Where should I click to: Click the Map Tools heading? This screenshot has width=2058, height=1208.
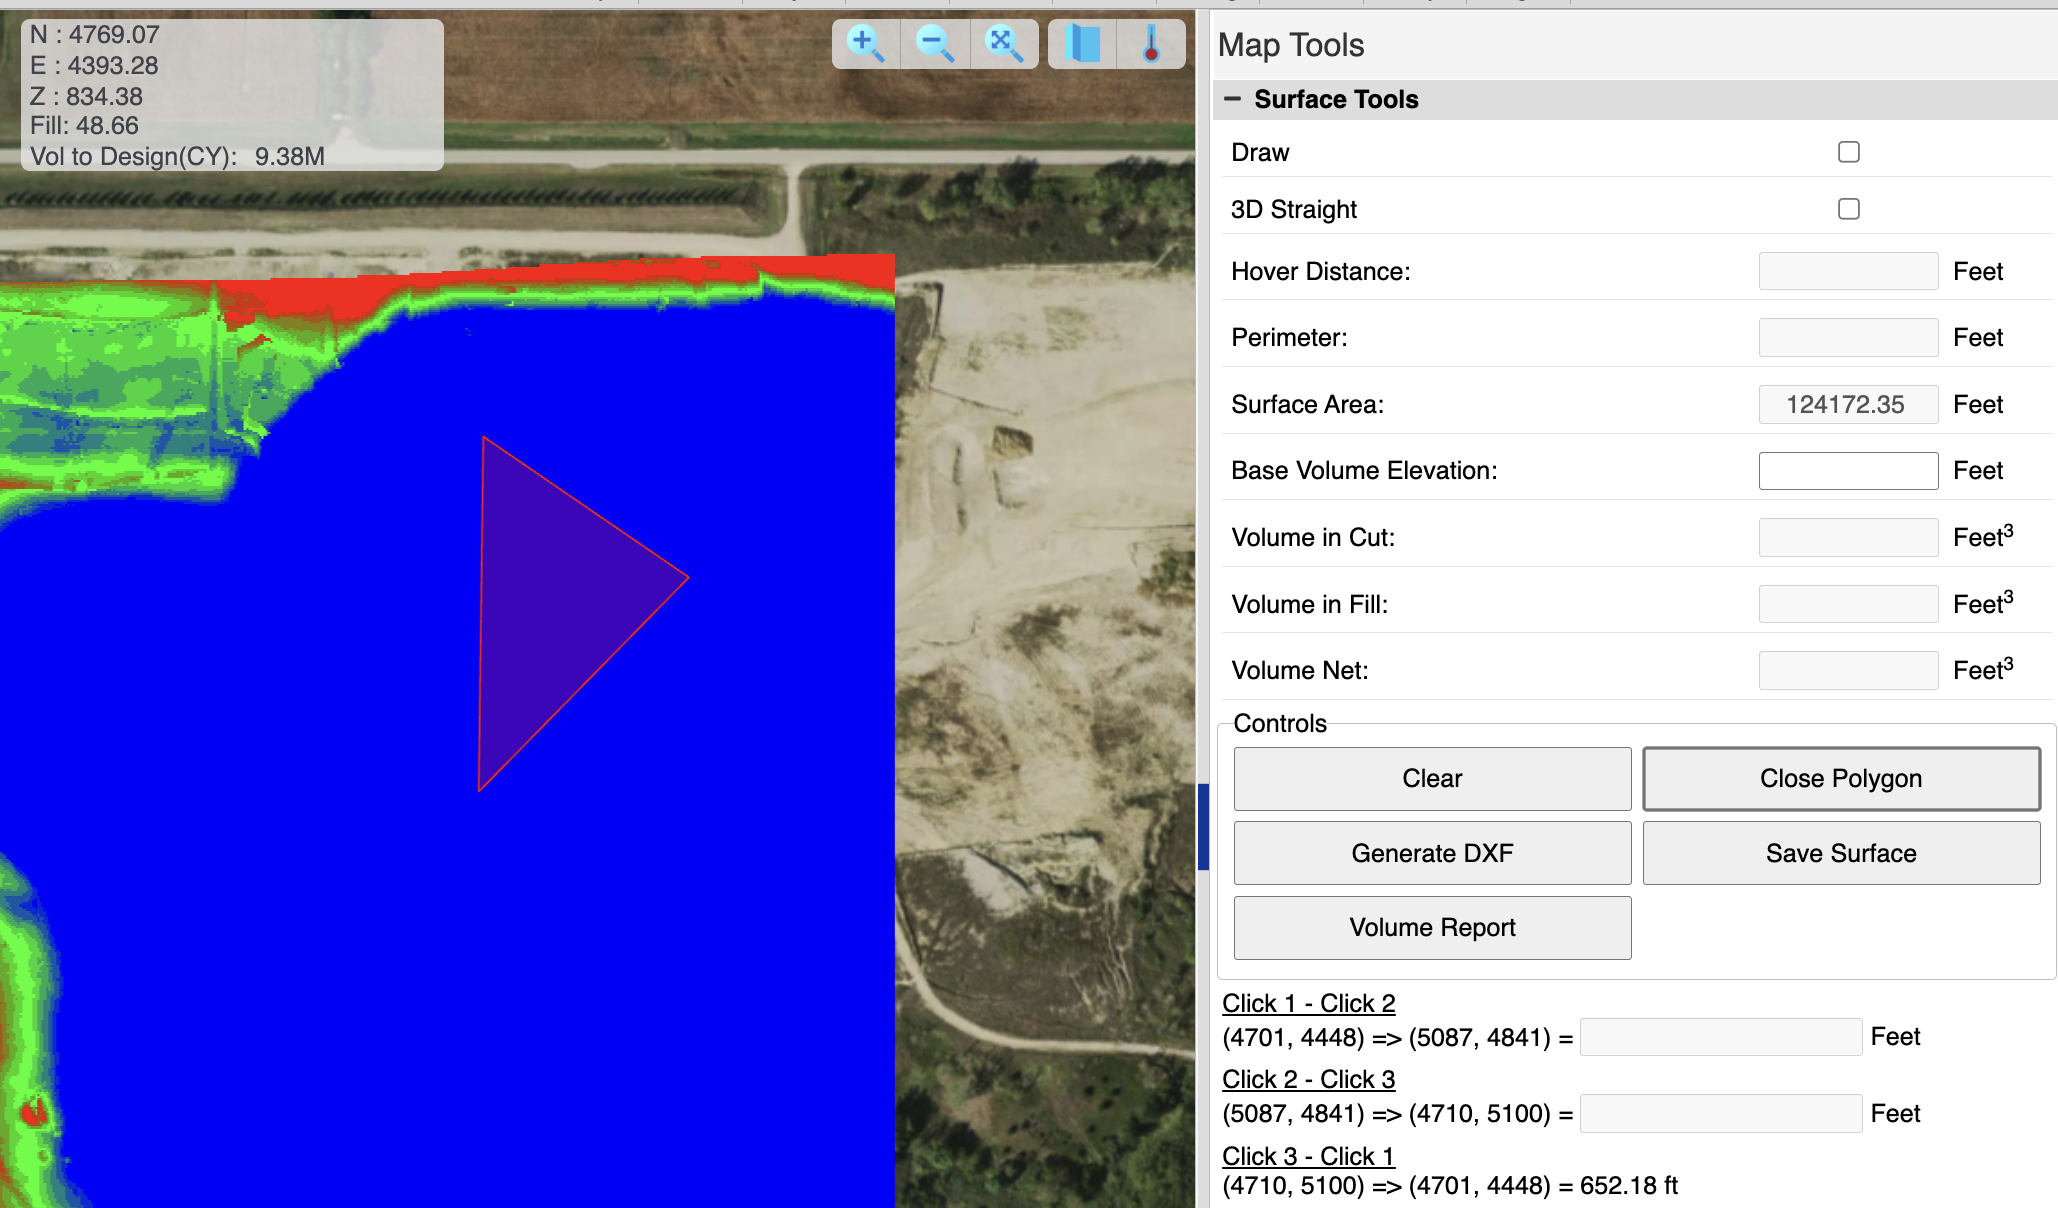coord(1290,45)
